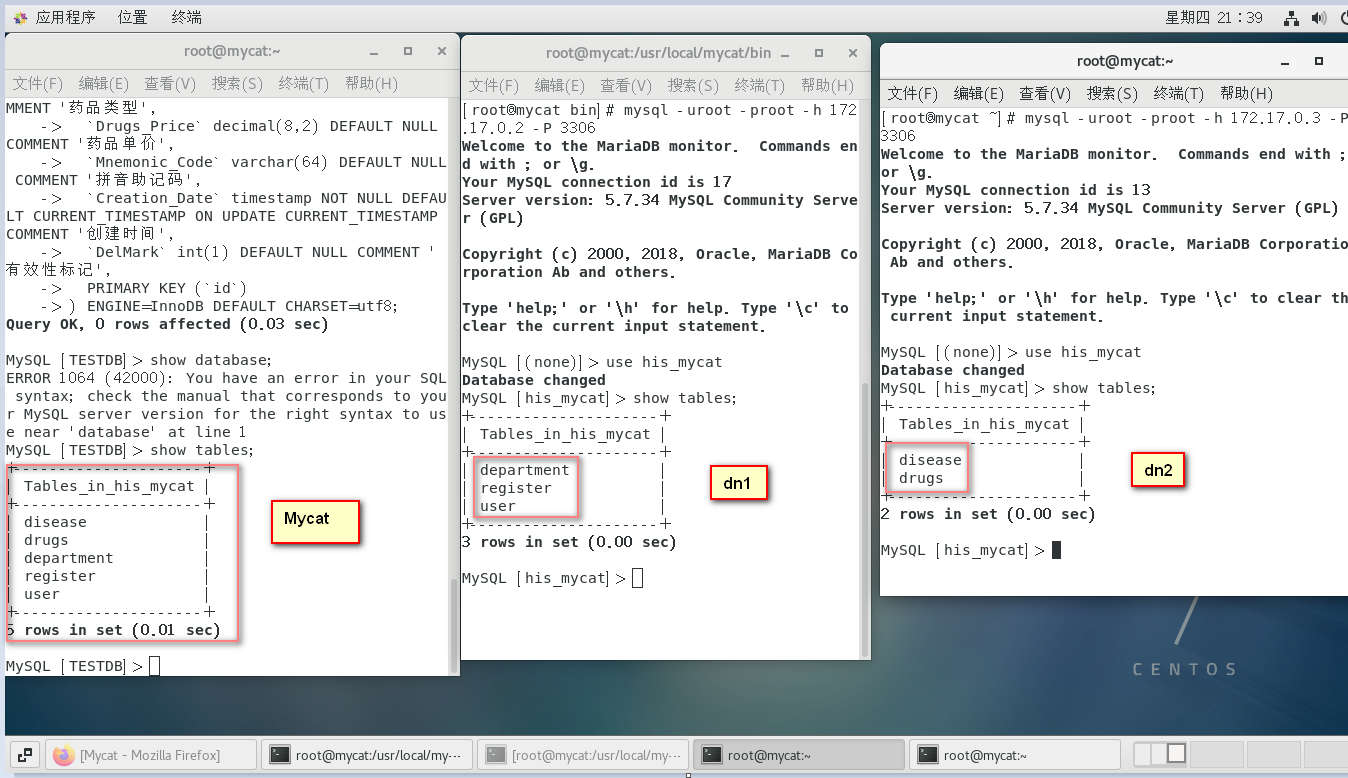Switch to the last root@mycat:~ taskbar button
The height and width of the screenshot is (778, 1348).
tap(1015, 755)
